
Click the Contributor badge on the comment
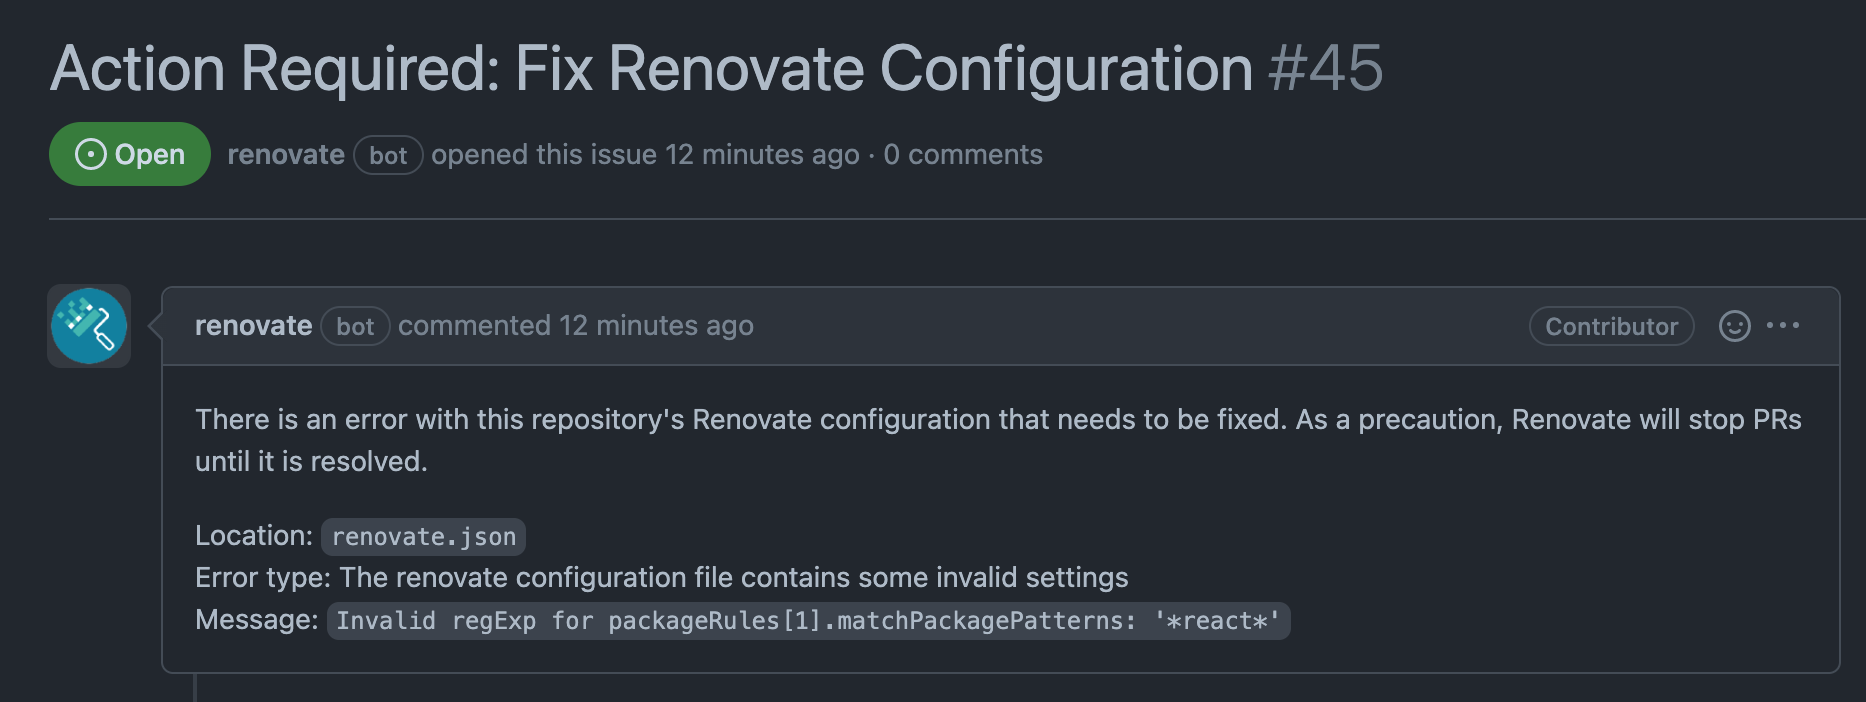click(x=1610, y=325)
